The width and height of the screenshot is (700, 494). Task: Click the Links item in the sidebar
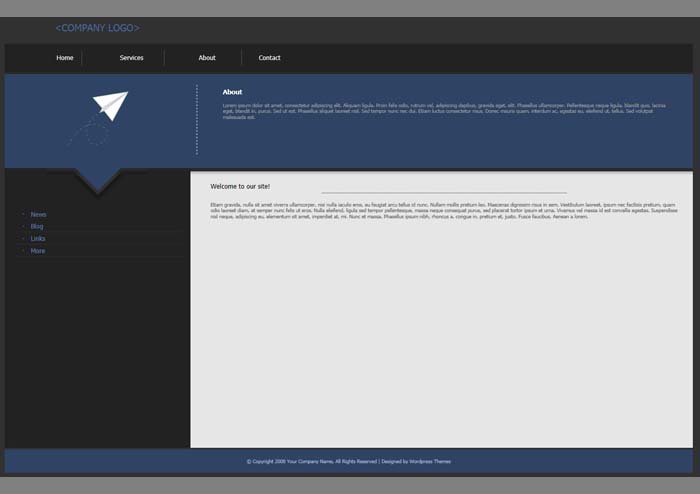point(38,239)
